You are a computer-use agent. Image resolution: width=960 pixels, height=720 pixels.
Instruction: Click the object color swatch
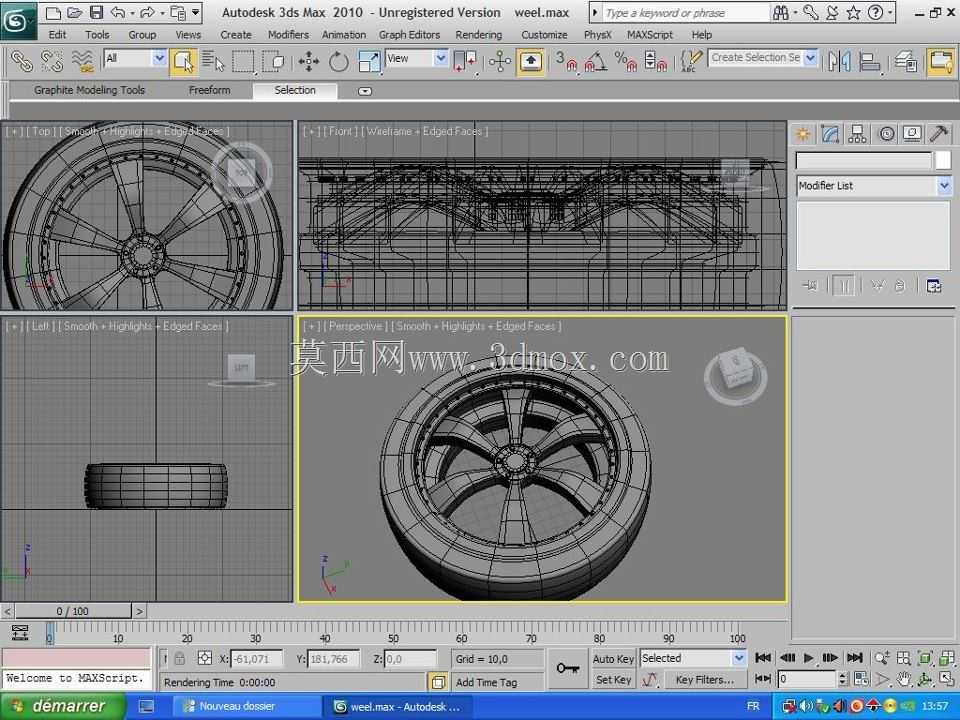[x=943, y=160]
